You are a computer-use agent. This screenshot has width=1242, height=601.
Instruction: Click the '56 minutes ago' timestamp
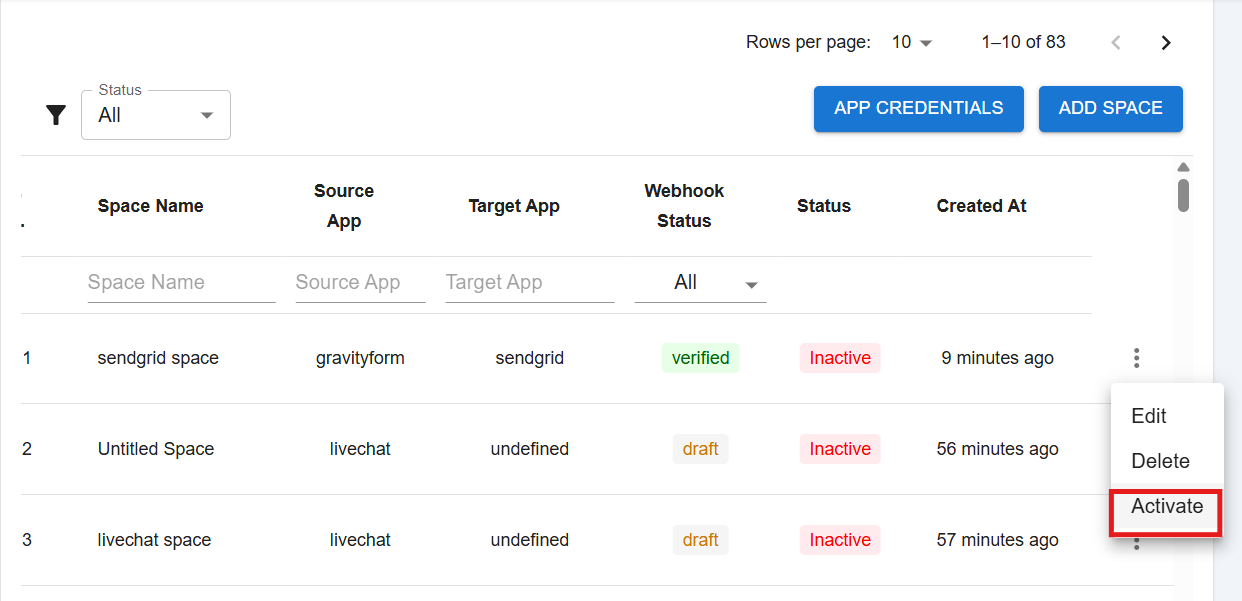coord(997,449)
